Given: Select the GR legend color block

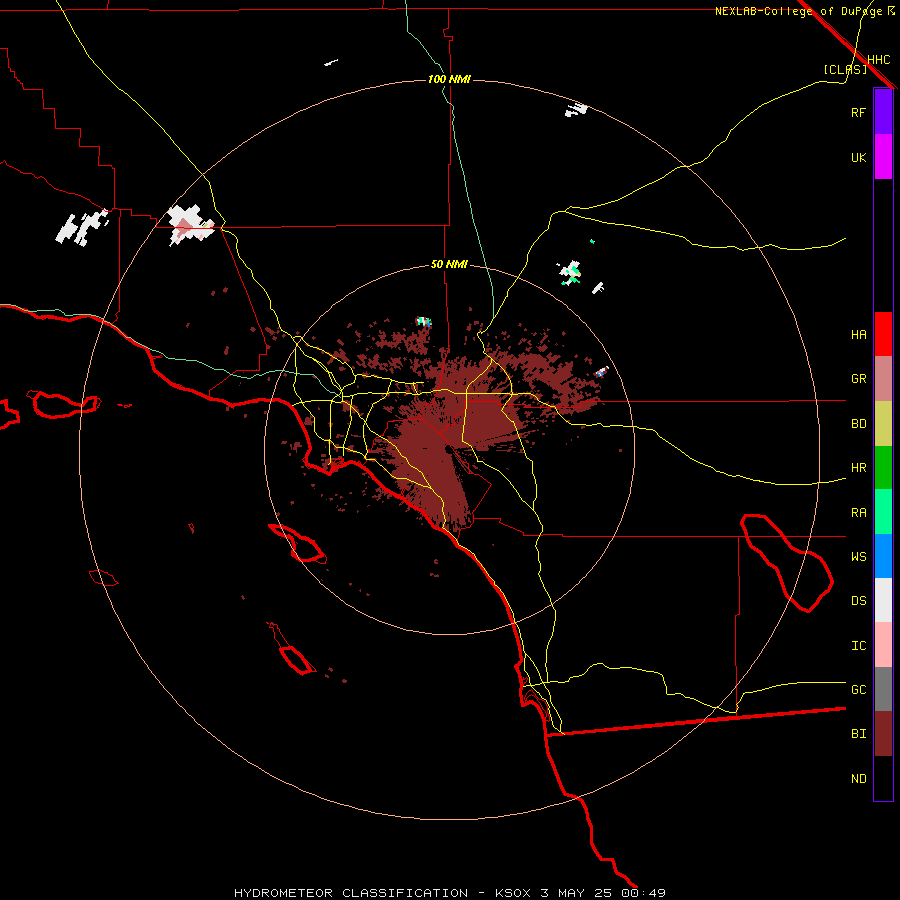Looking at the screenshot, I should point(883,379).
